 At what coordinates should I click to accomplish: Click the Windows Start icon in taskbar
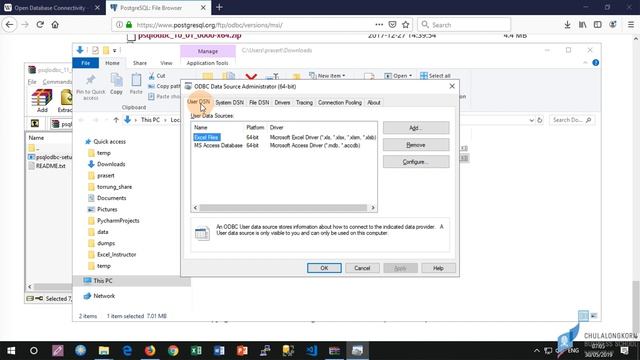click(x=11, y=351)
